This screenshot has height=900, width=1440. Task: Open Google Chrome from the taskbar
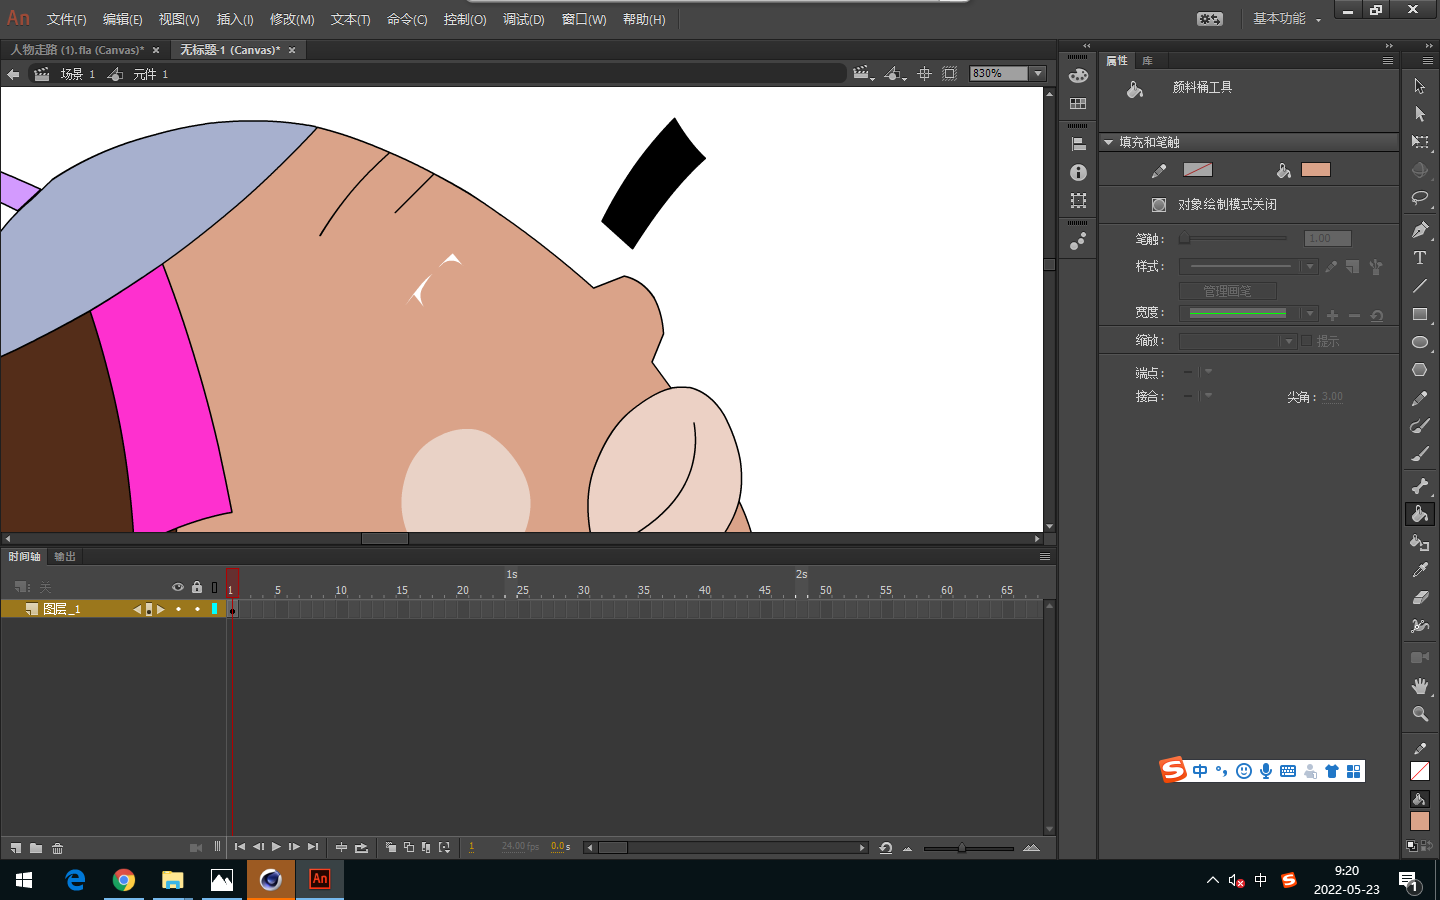click(124, 880)
